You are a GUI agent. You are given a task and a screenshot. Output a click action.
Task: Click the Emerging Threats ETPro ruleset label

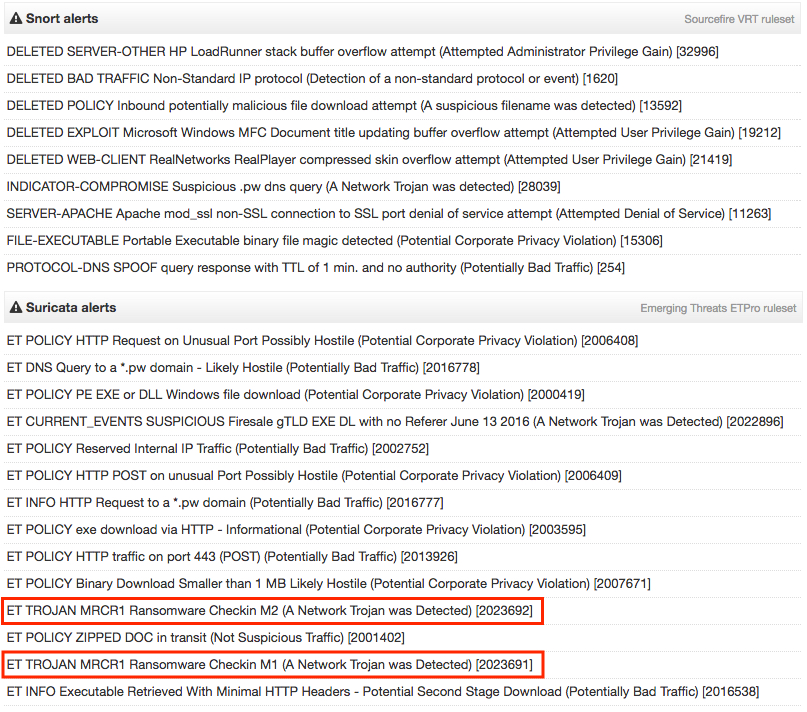click(718, 308)
